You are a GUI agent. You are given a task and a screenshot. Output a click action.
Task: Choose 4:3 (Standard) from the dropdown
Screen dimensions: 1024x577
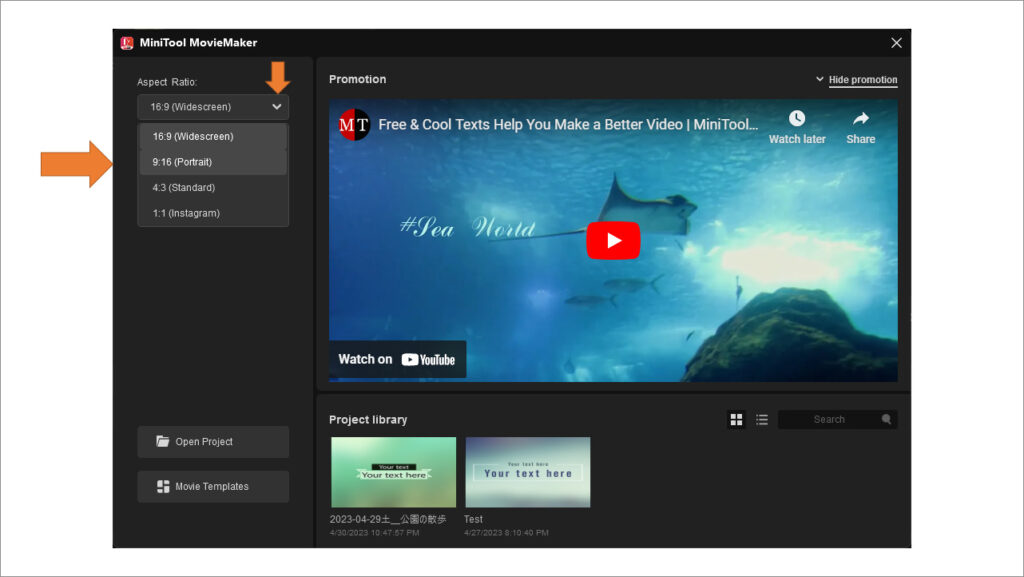coord(182,187)
